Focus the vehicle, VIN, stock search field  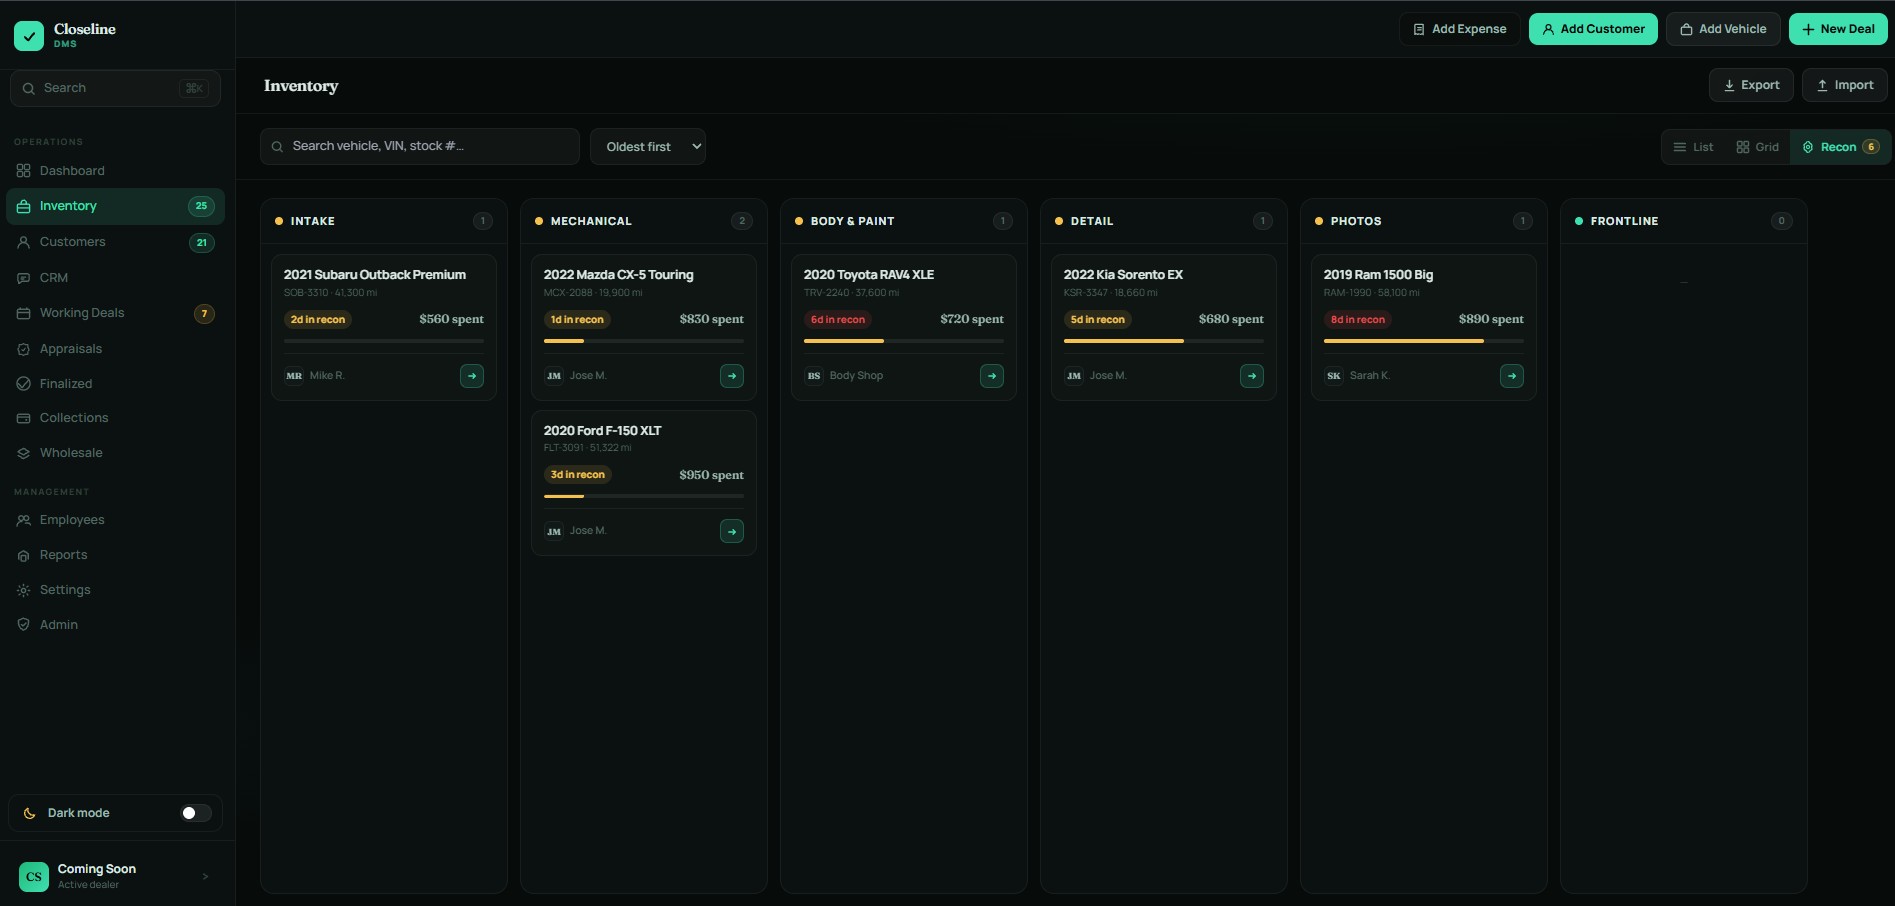click(420, 147)
